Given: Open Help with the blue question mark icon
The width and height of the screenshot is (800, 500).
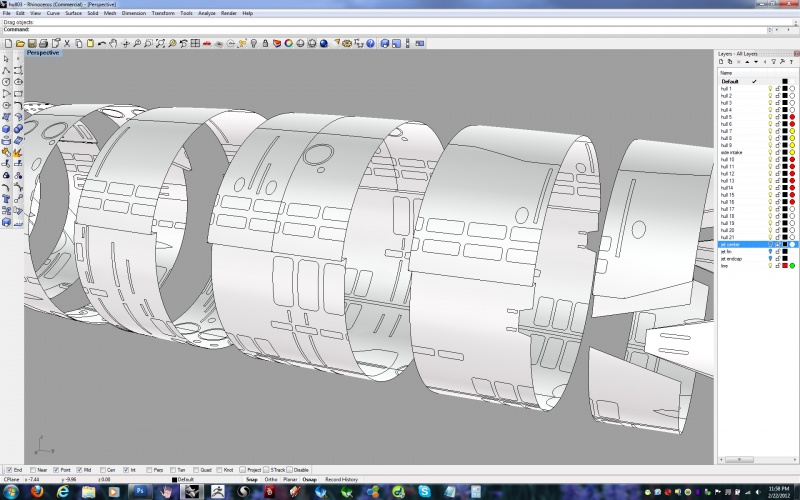Looking at the screenshot, I should 370,43.
